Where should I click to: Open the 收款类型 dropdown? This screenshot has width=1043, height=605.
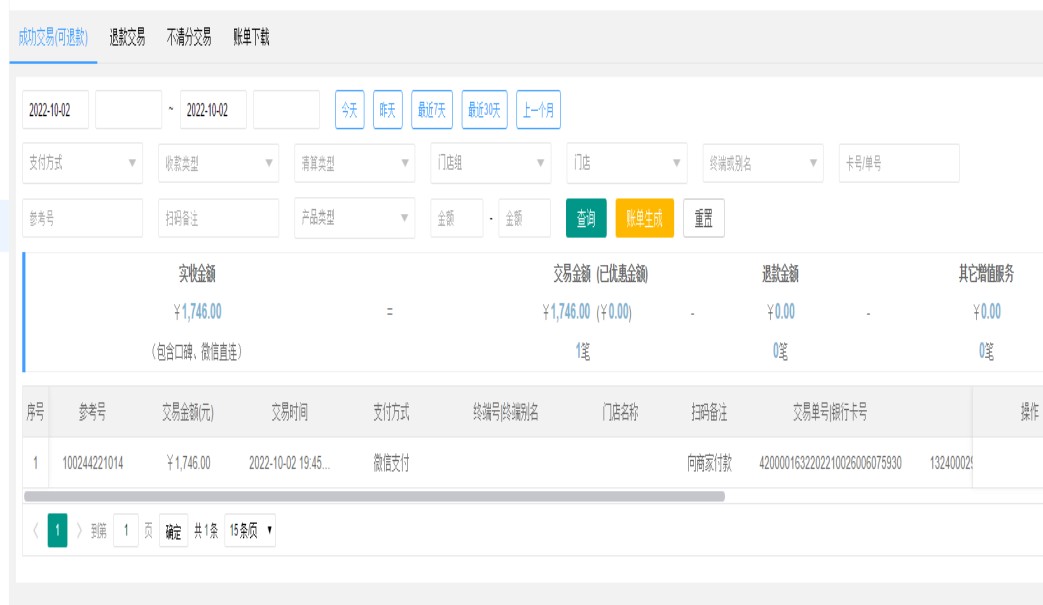click(218, 163)
